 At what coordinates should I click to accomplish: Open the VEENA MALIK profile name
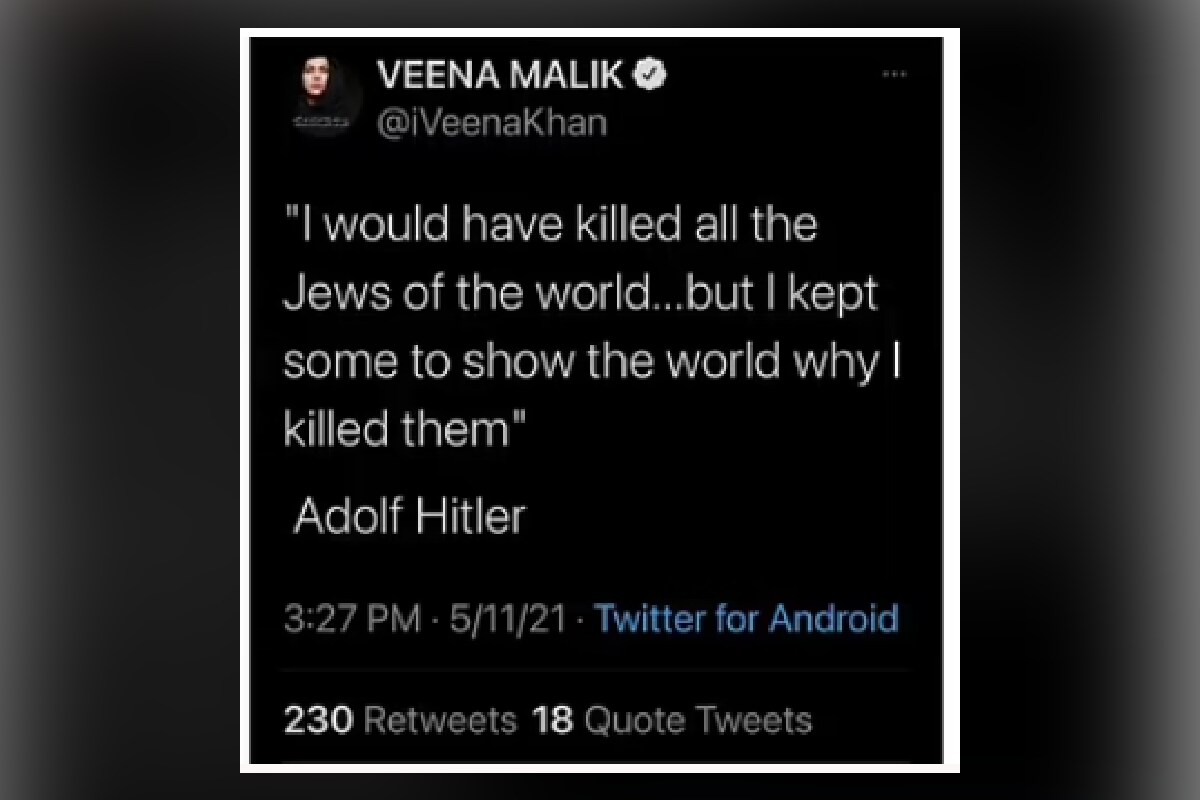pos(502,76)
